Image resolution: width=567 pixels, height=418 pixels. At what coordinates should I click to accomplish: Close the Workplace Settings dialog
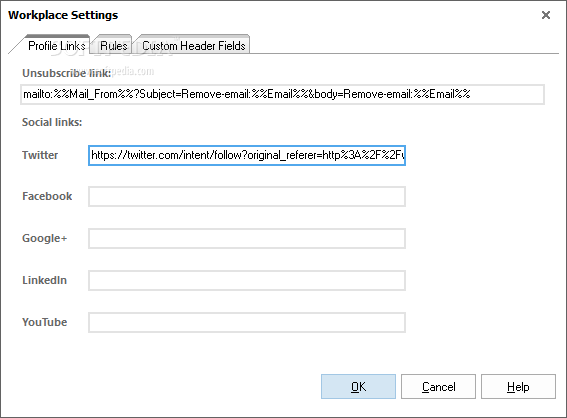[x=546, y=15]
